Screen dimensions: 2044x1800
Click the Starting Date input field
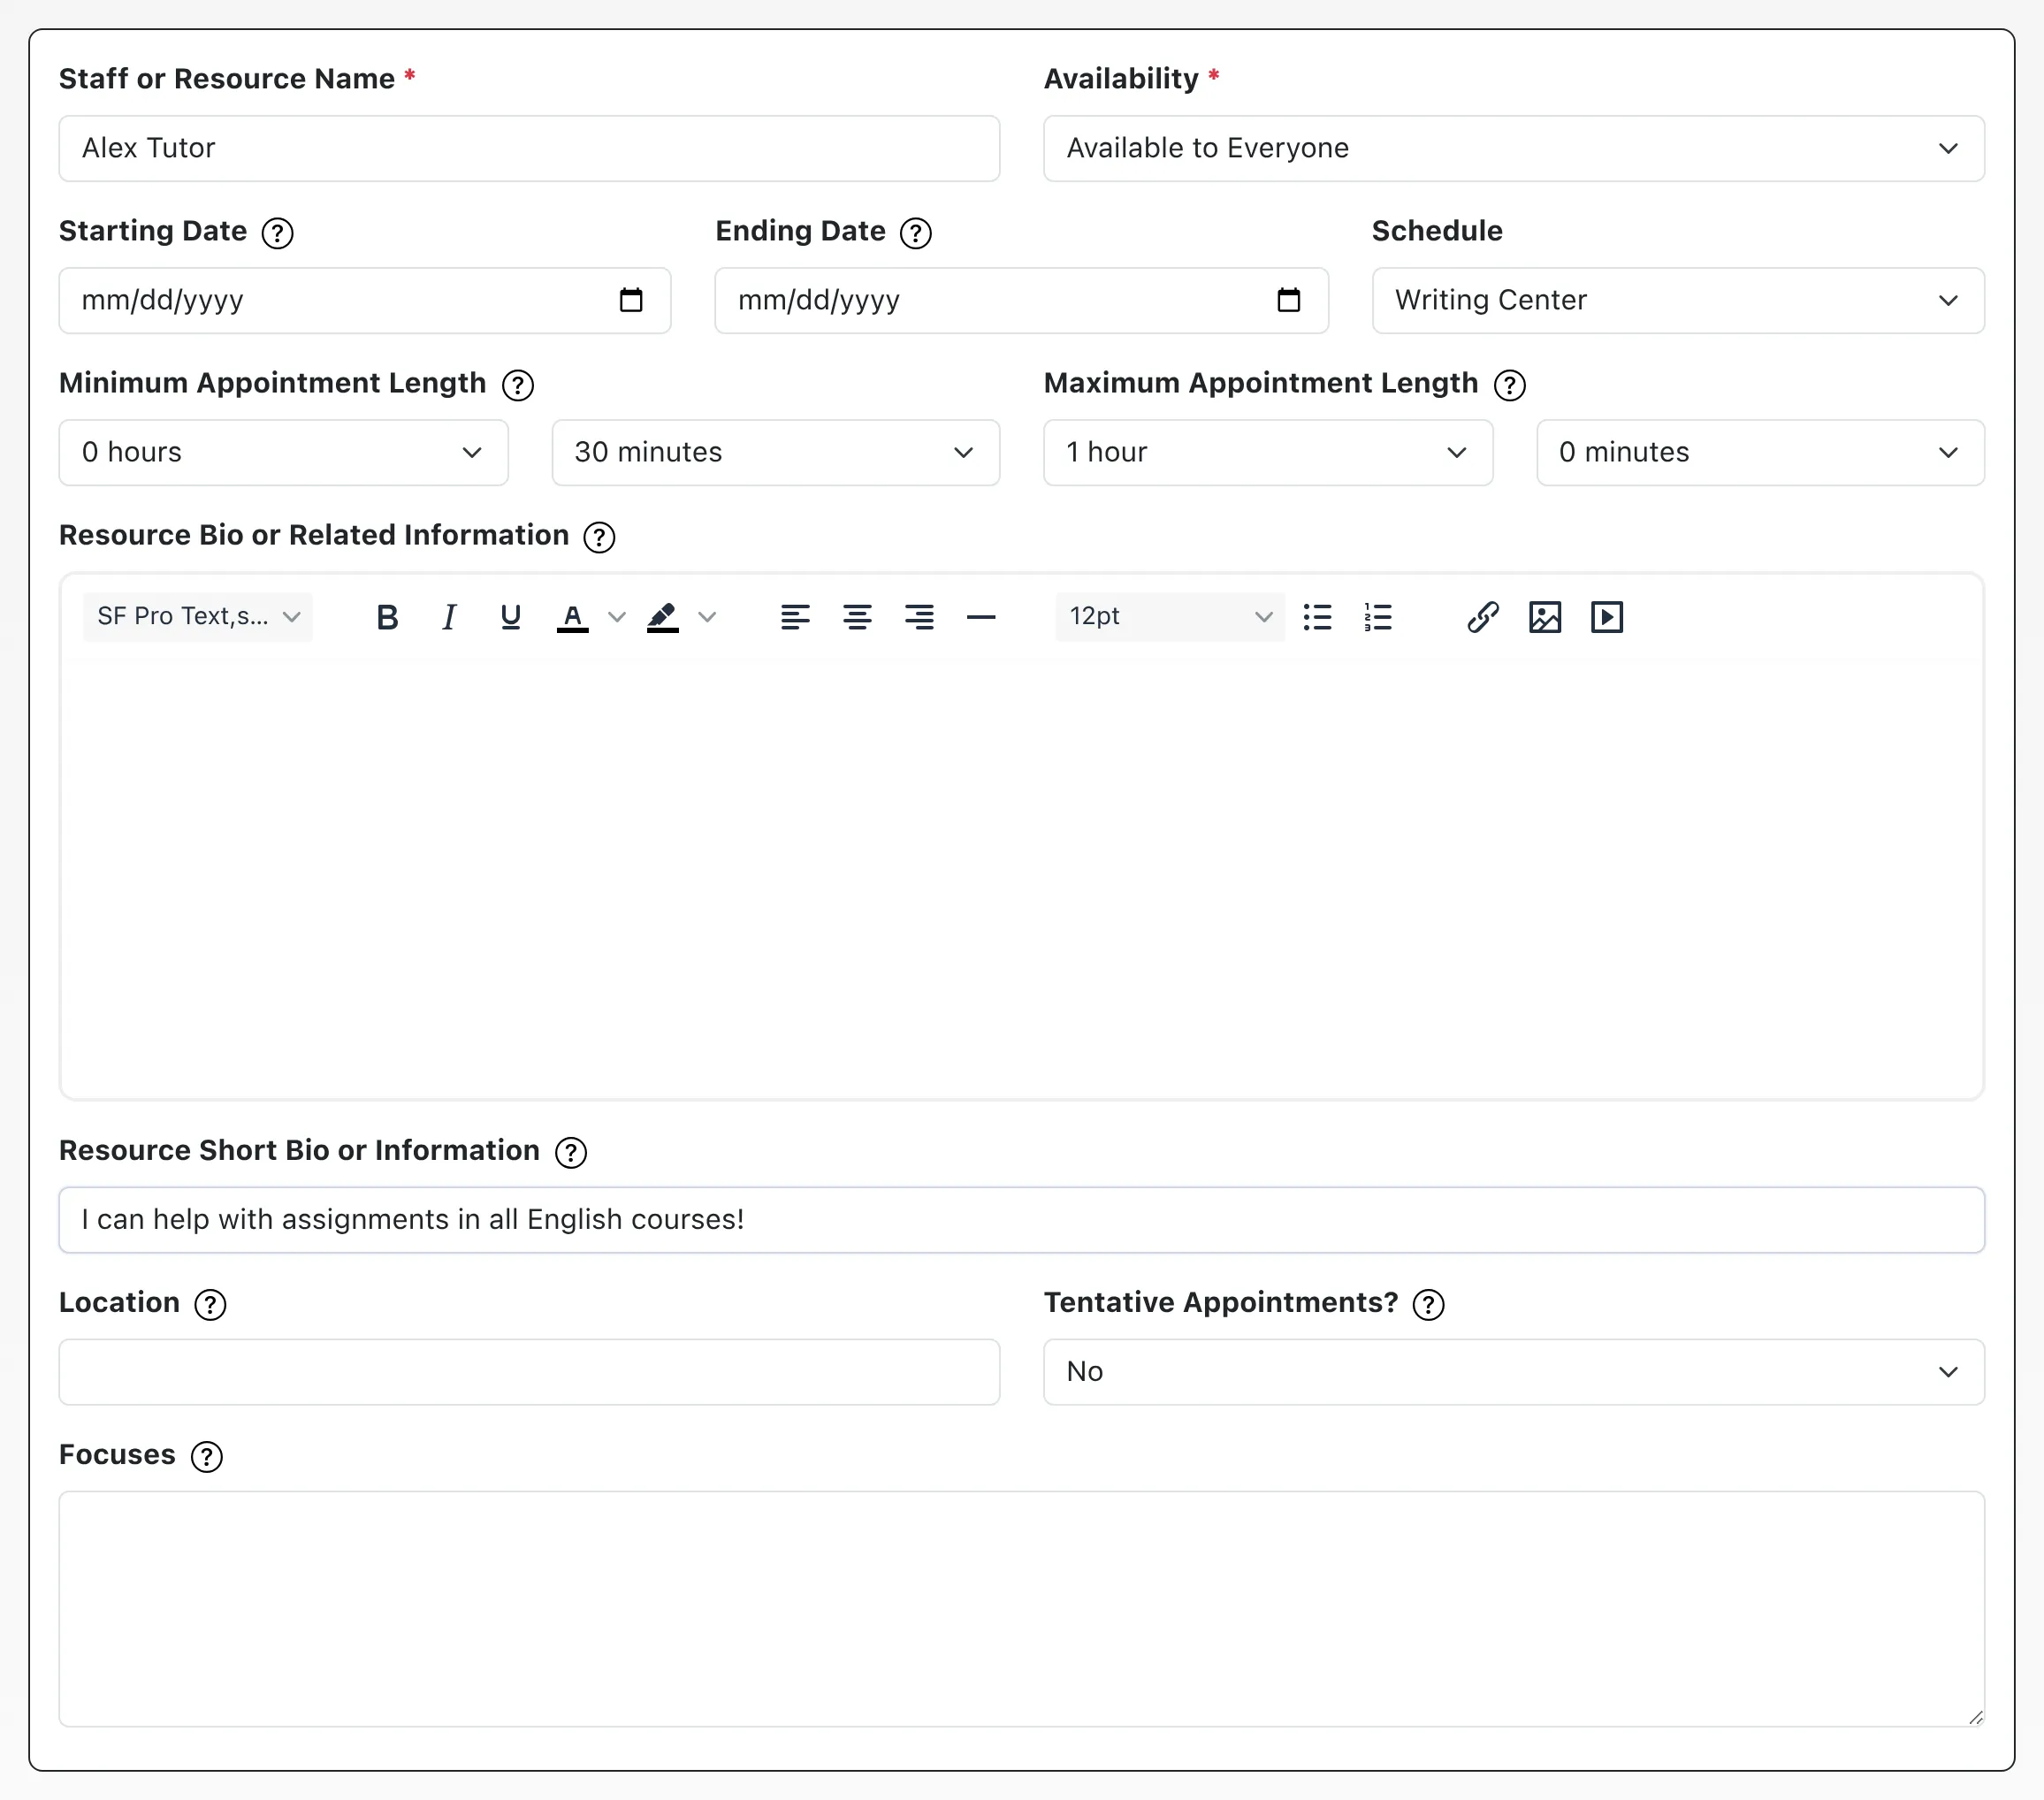point(365,300)
